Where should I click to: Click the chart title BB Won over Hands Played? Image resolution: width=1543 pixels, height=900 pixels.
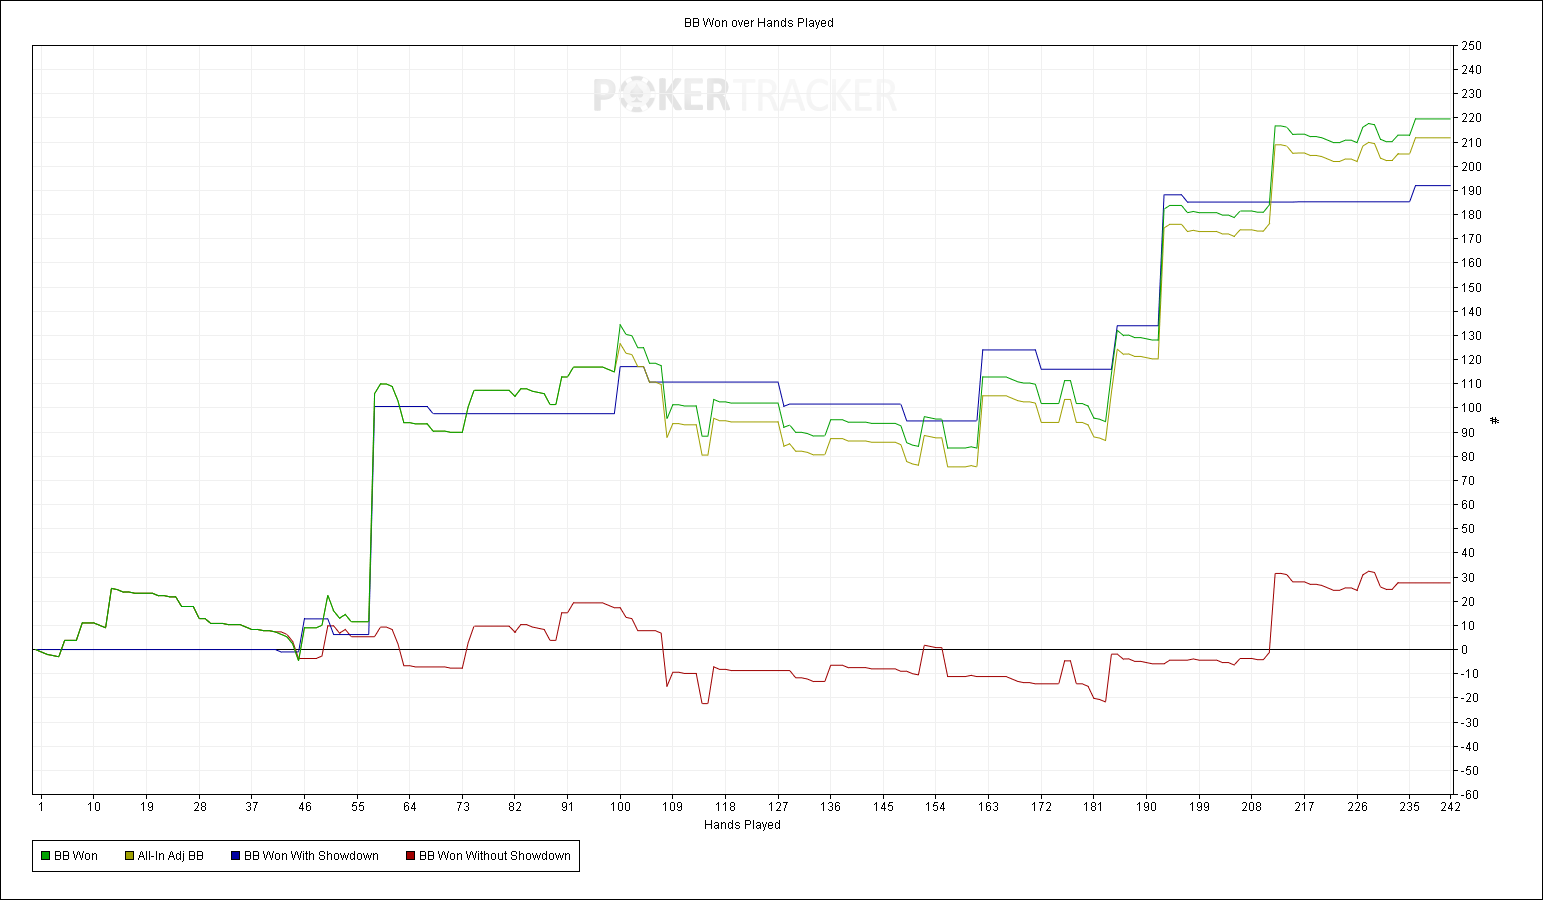759,23
